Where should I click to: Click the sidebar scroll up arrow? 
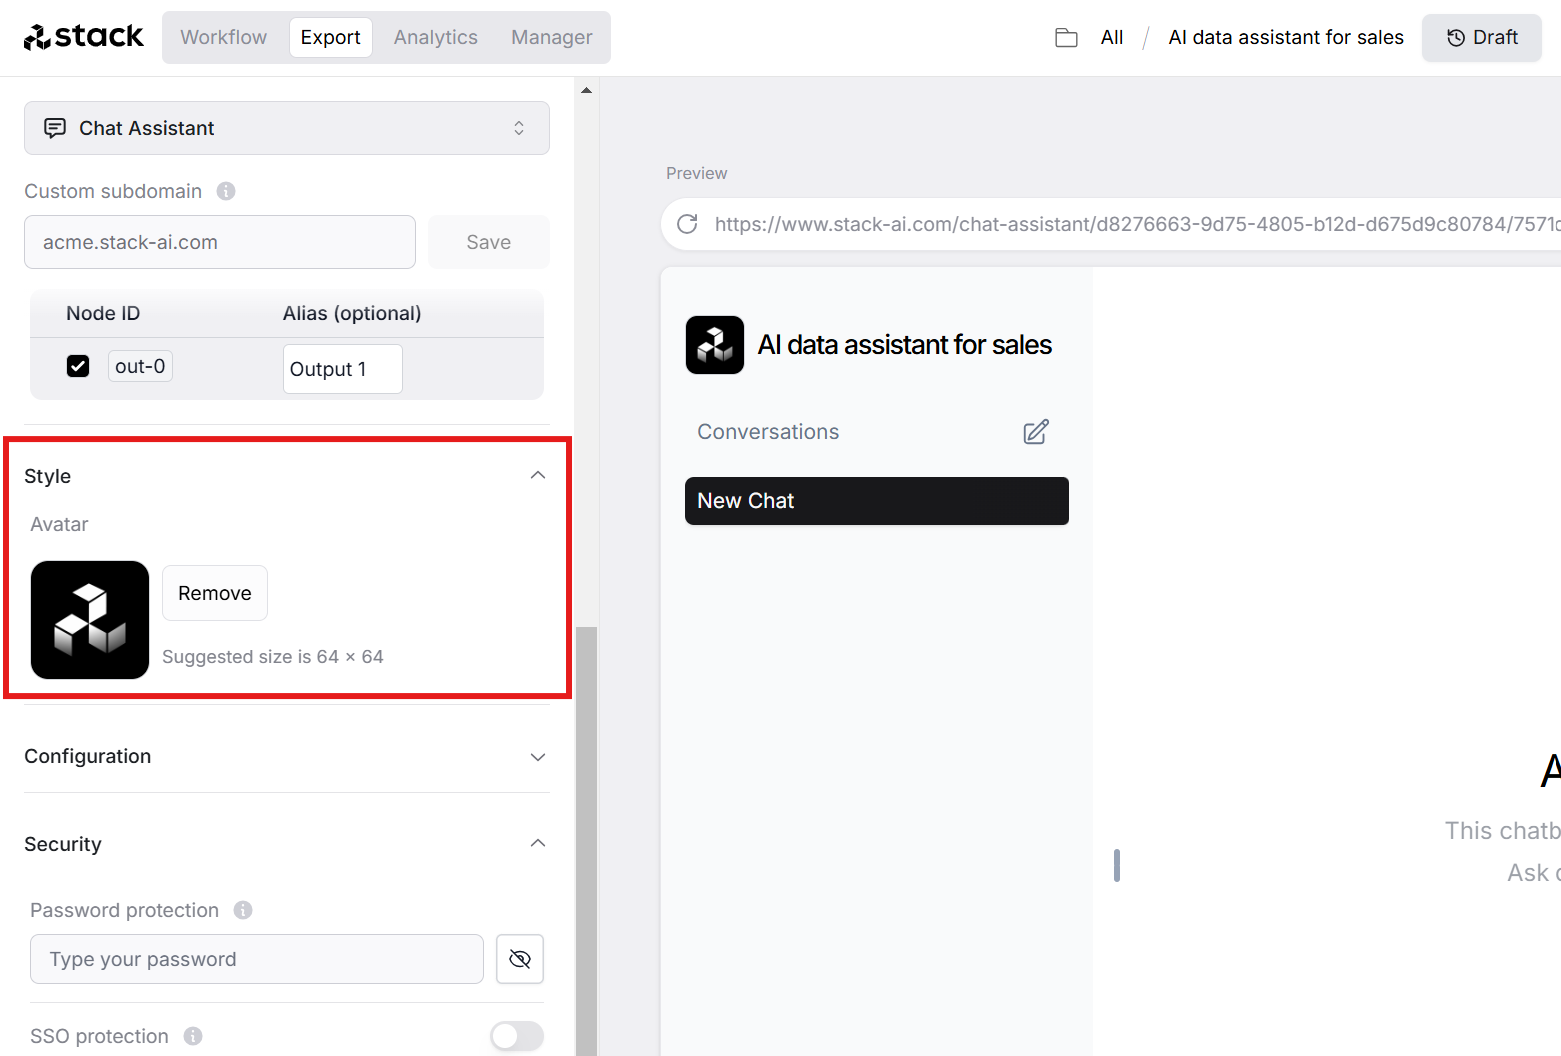click(x=587, y=90)
